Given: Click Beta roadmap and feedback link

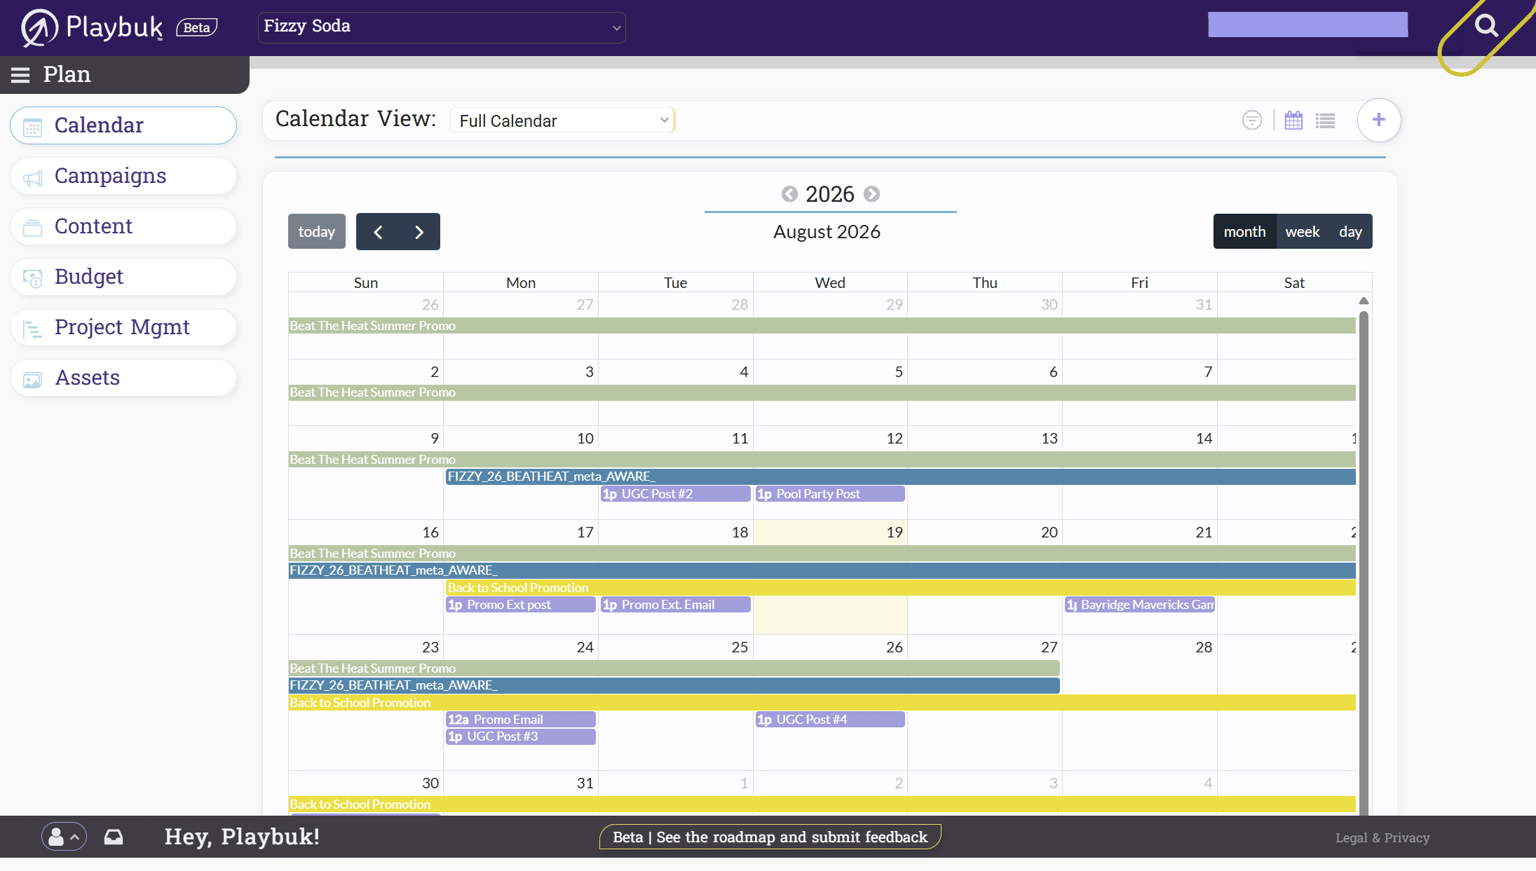Looking at the screenshot, I should click(x=770, y=837).
